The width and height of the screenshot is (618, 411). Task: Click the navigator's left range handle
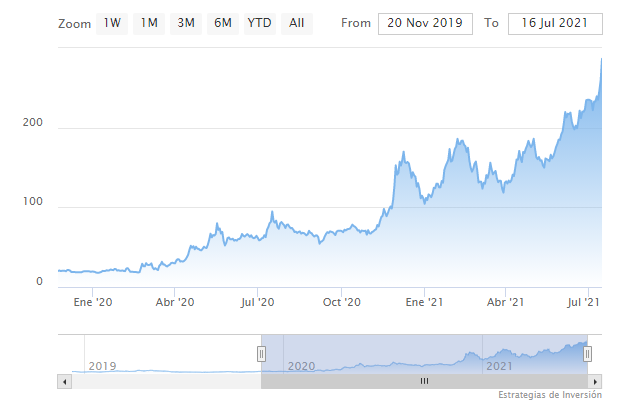261,353
